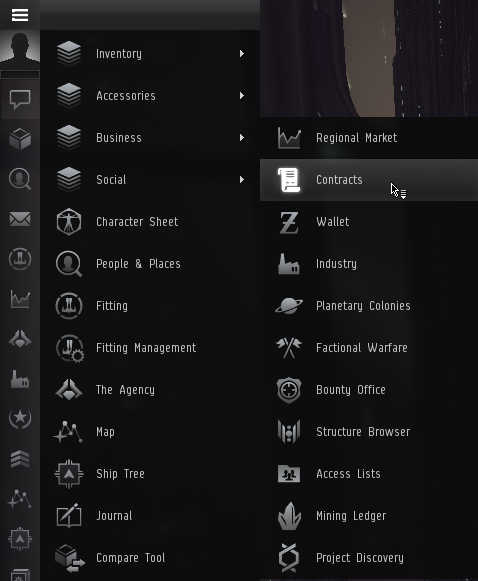478x581 pixels.
Task: Open mail envelope icon in sidebar
Action: [20, 219]
